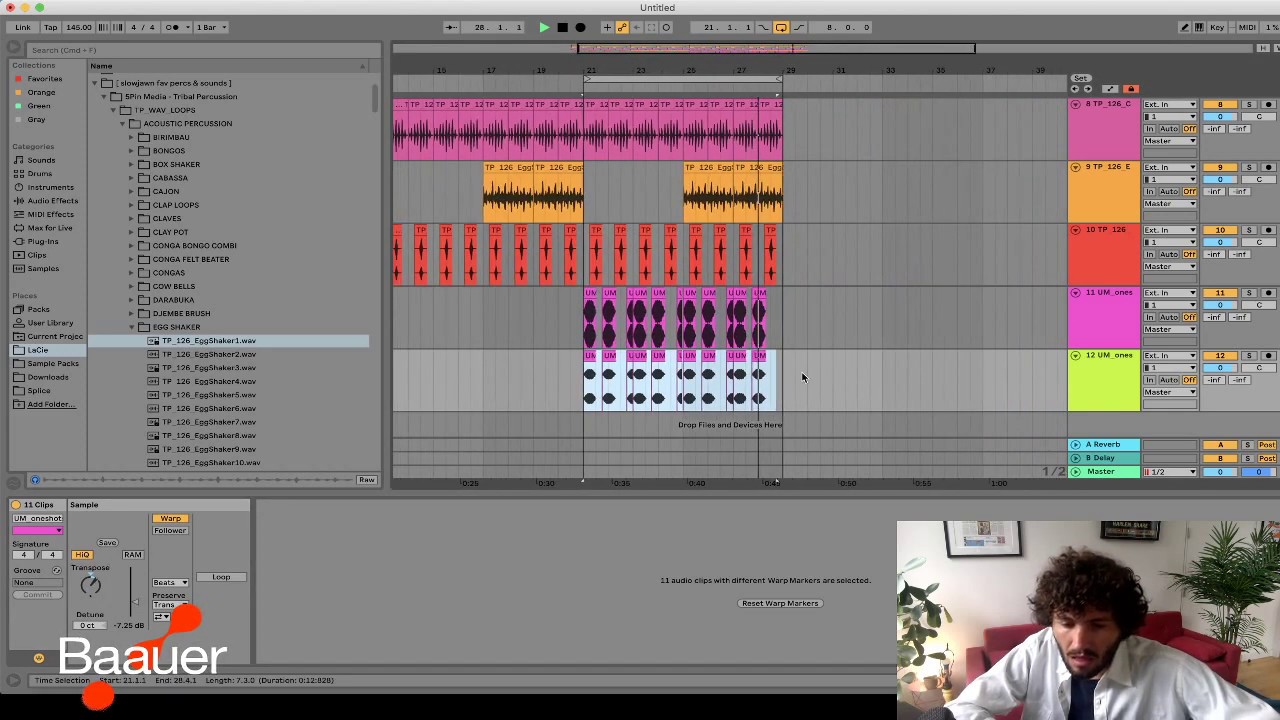Collapse the ACOUSTIC PERCUSSION folder
The image size is (1280, 720).
[x=122, y=124]
